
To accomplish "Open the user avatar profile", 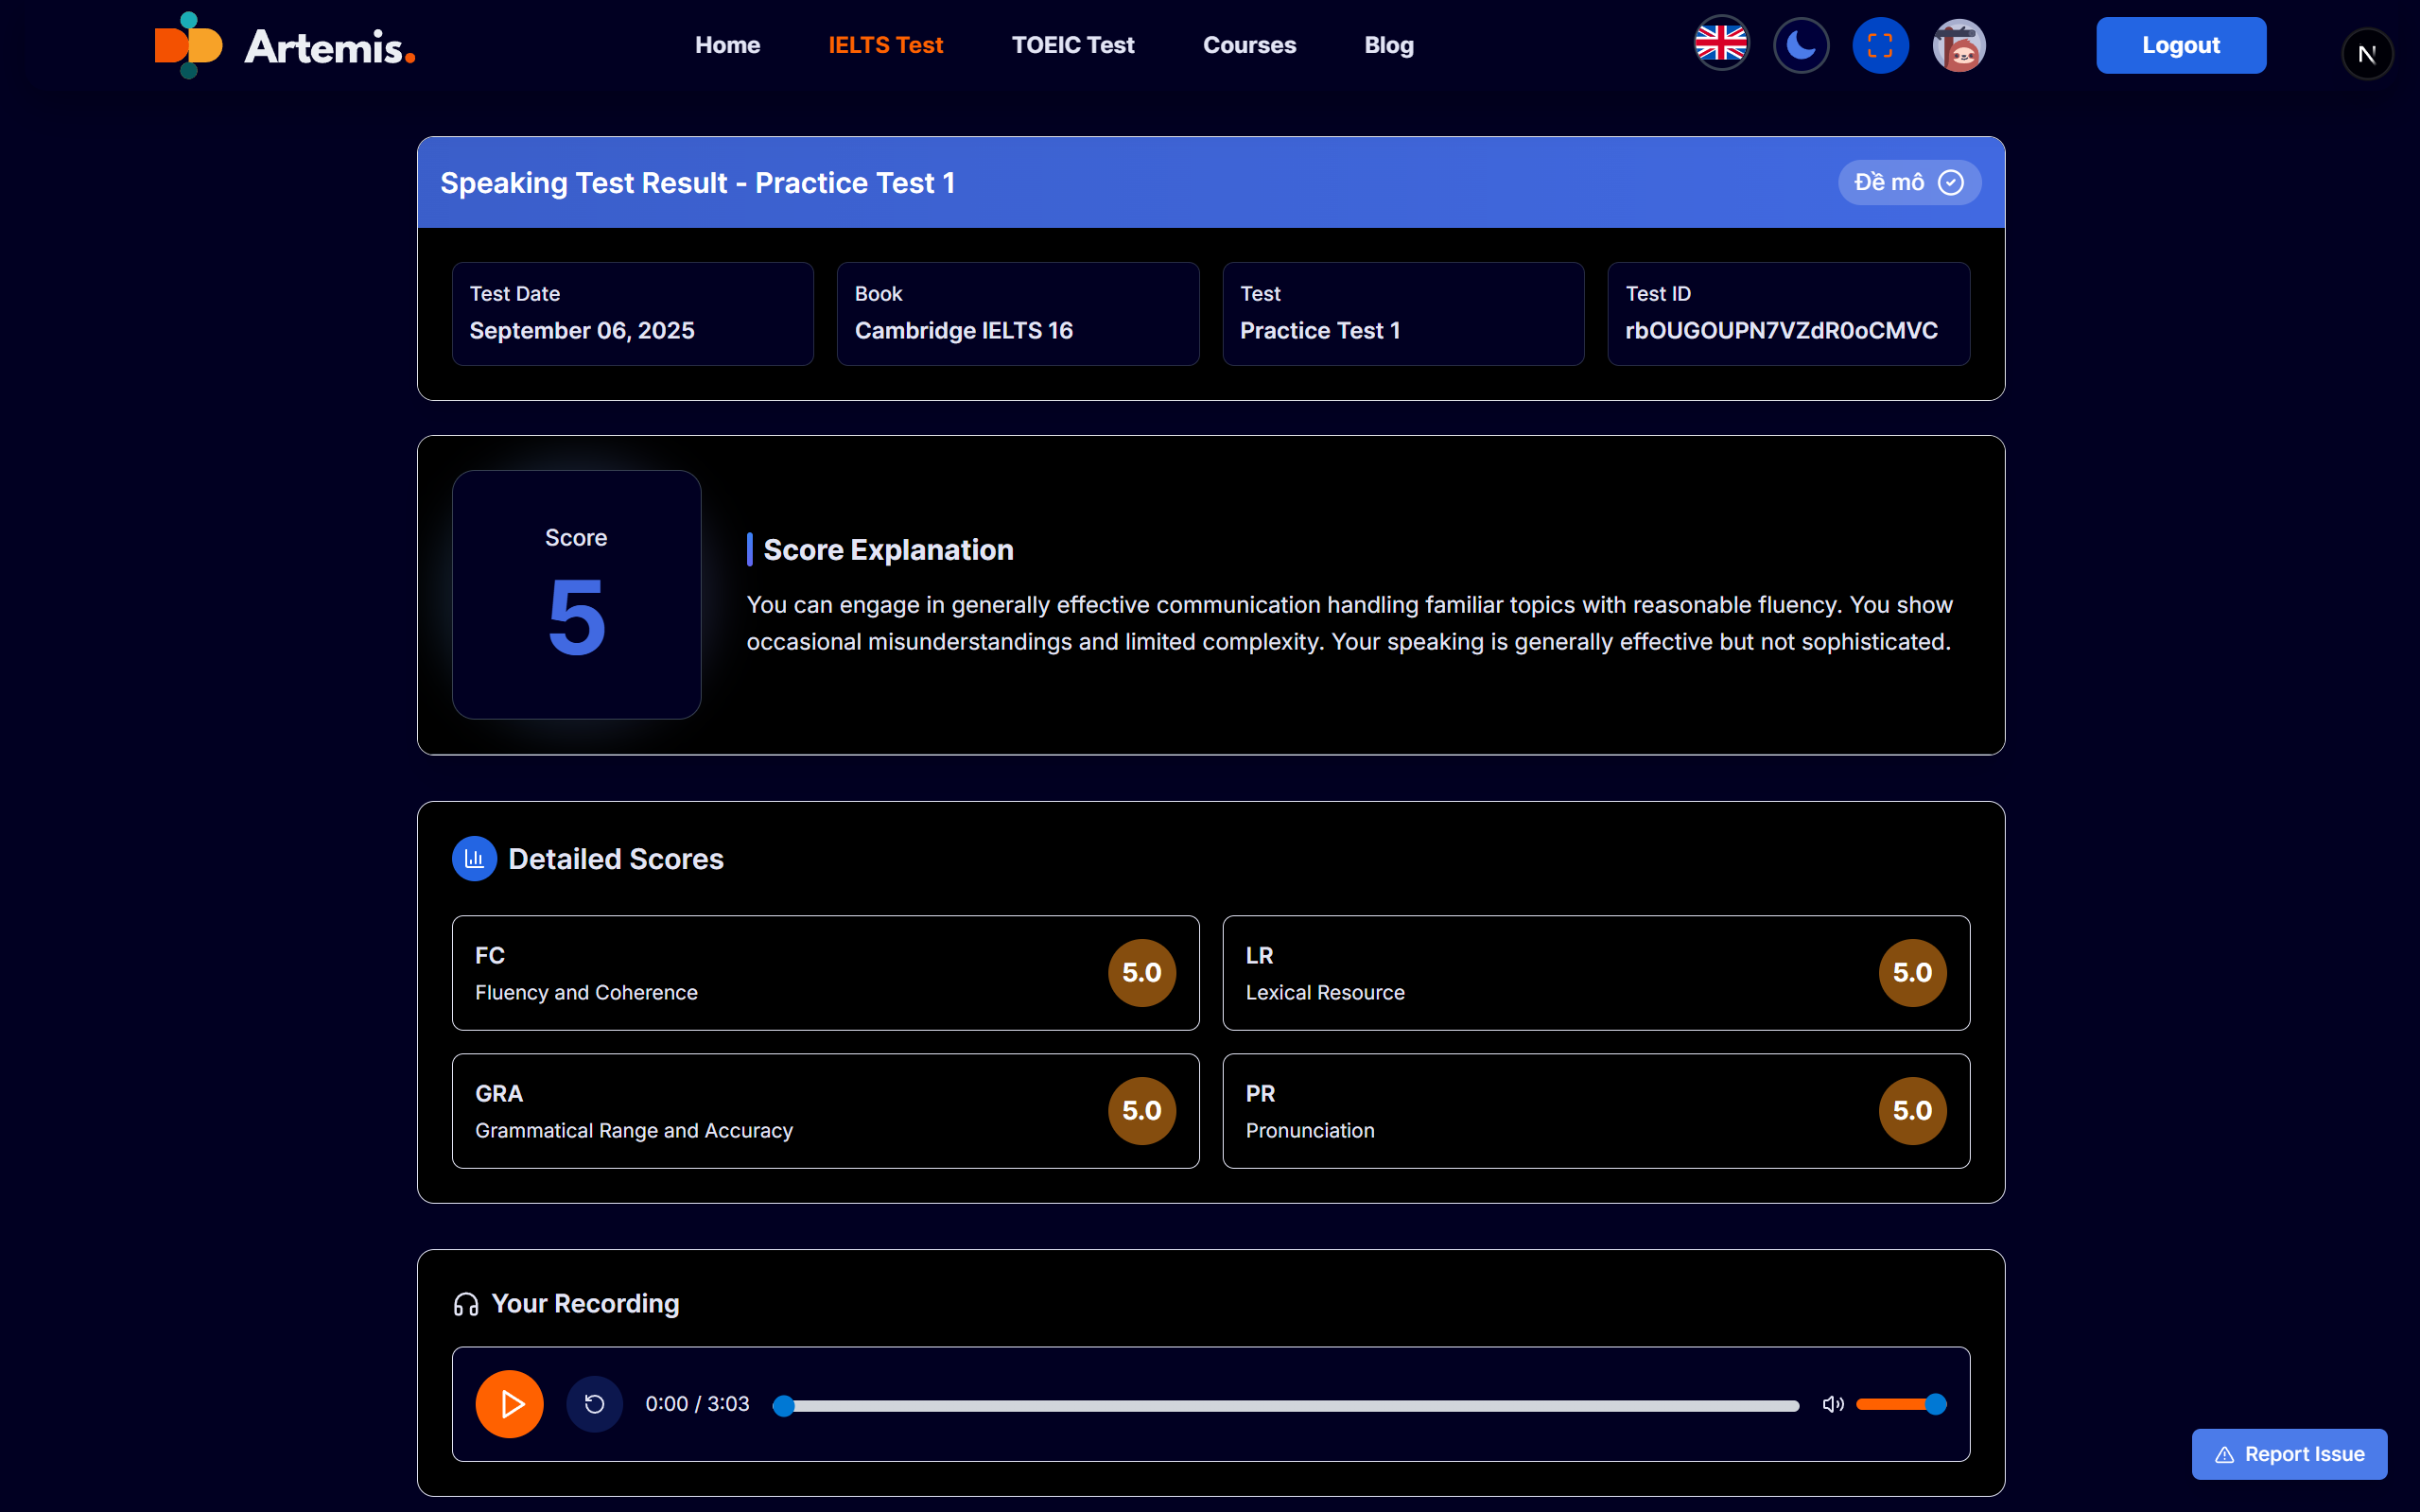I will coord(1958,45).
